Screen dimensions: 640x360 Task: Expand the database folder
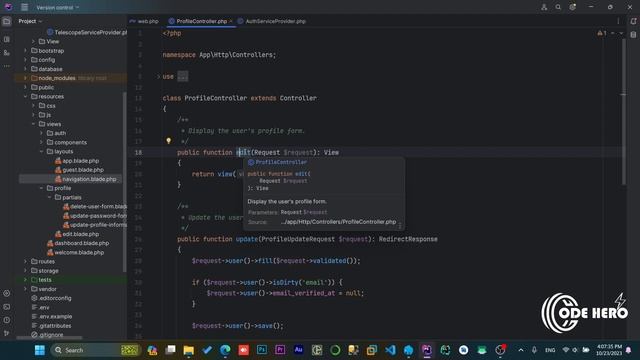click(25, 69)
